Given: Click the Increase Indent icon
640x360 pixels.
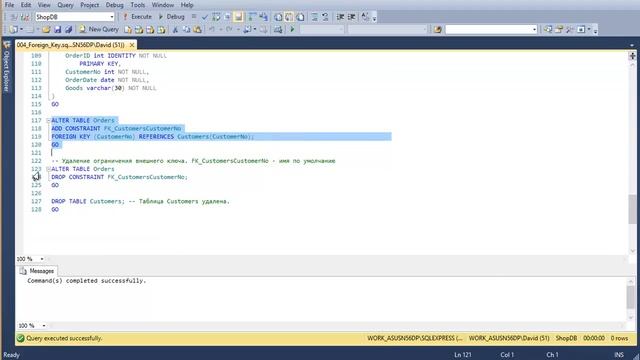Looking at the screenshot, I should pos(351,17).
